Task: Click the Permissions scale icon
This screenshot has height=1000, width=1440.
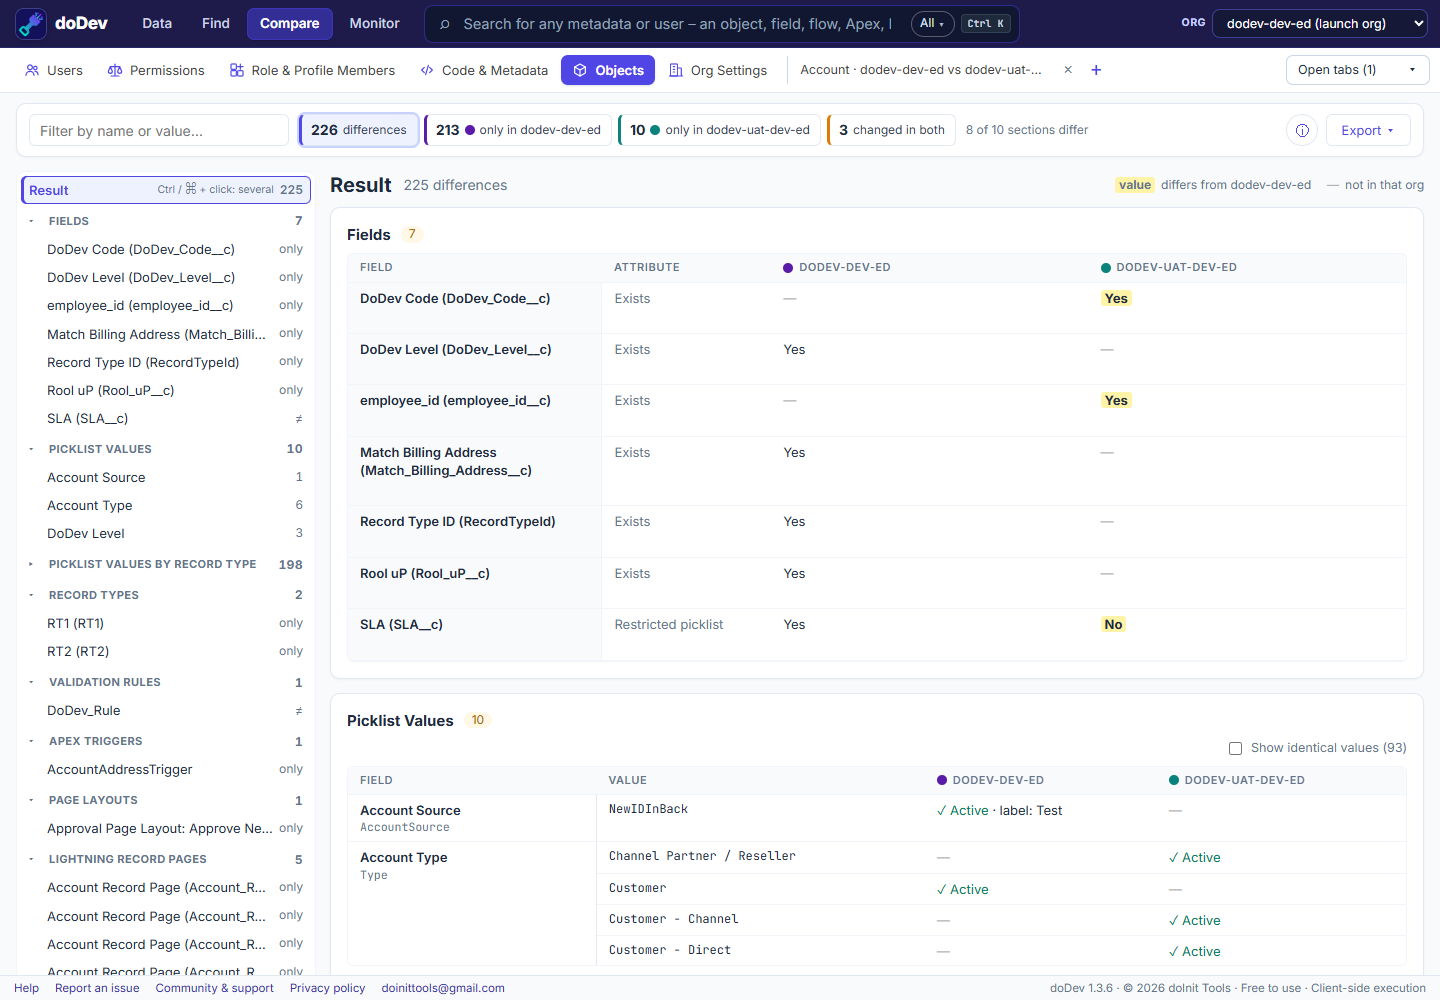Action: coord(115,70)
